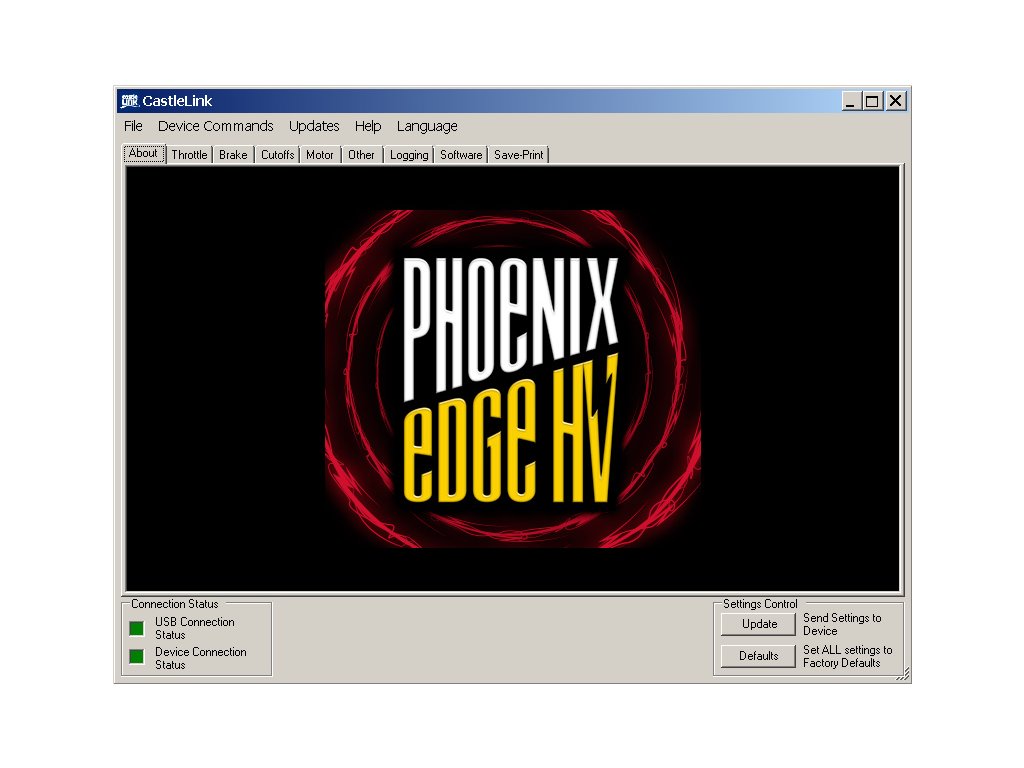Switch to the Motor tab
1024x768 pixels.
[x=320, y=155]
